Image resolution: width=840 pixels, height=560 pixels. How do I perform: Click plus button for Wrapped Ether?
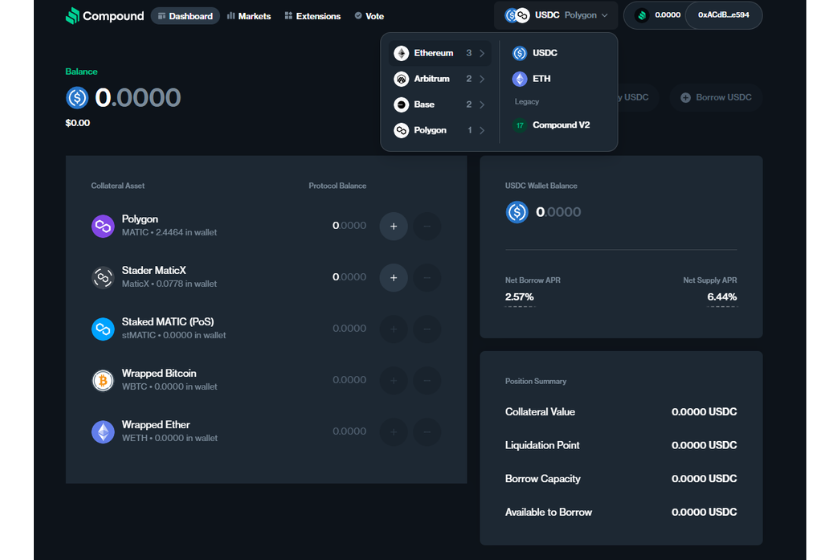click(394, 432)
